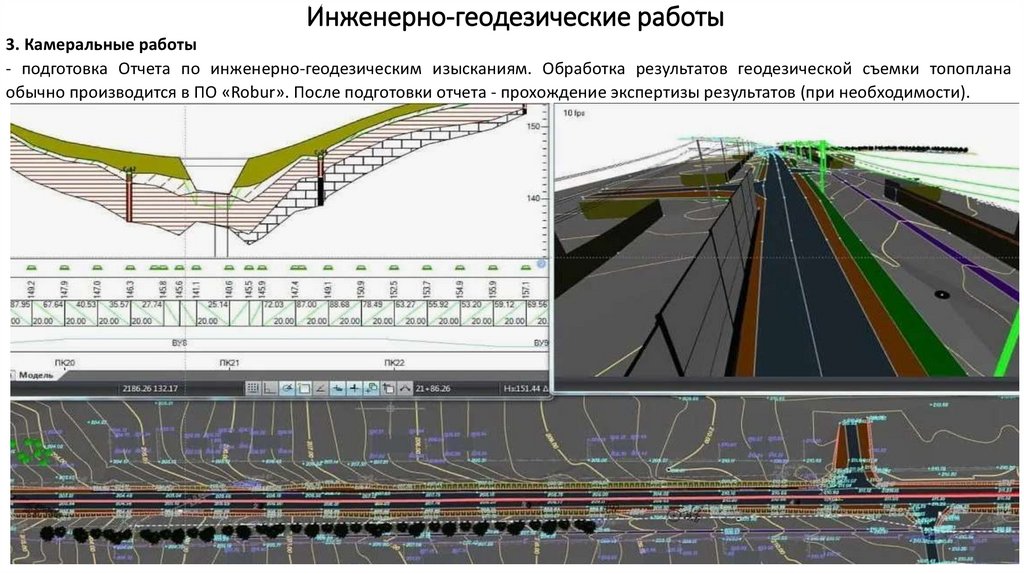
Task: Click the 152.5 elevation value
Action: pos(394,289)
